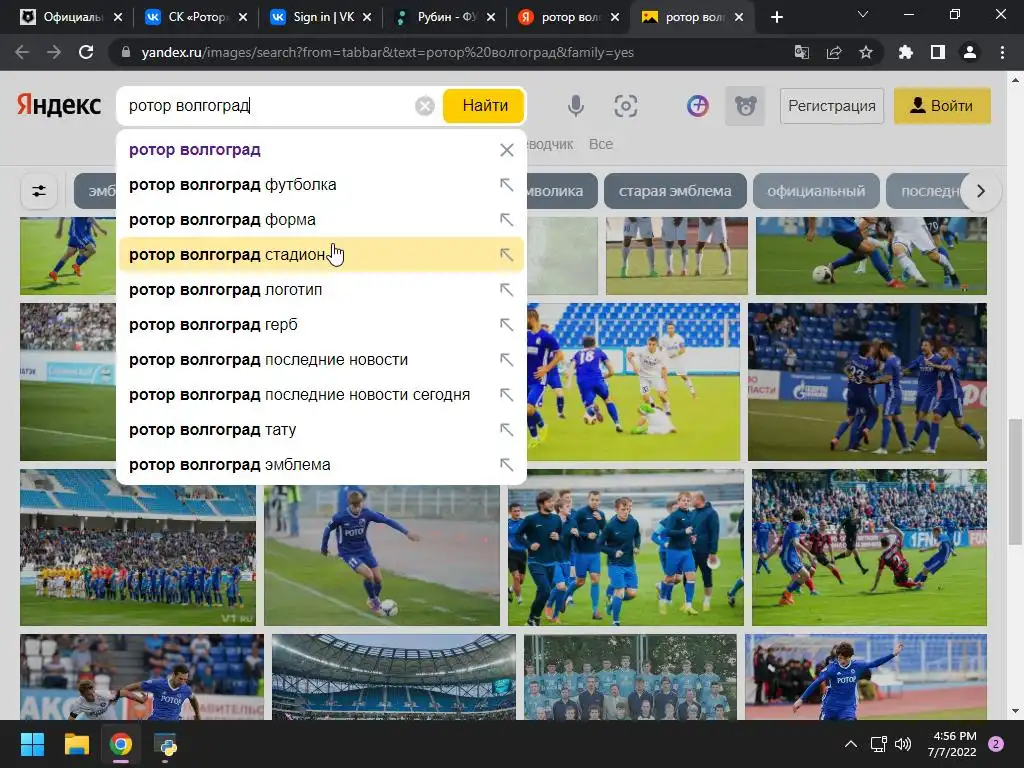Click the Yandex logo

pyautogui.click(x=59, y=105)
